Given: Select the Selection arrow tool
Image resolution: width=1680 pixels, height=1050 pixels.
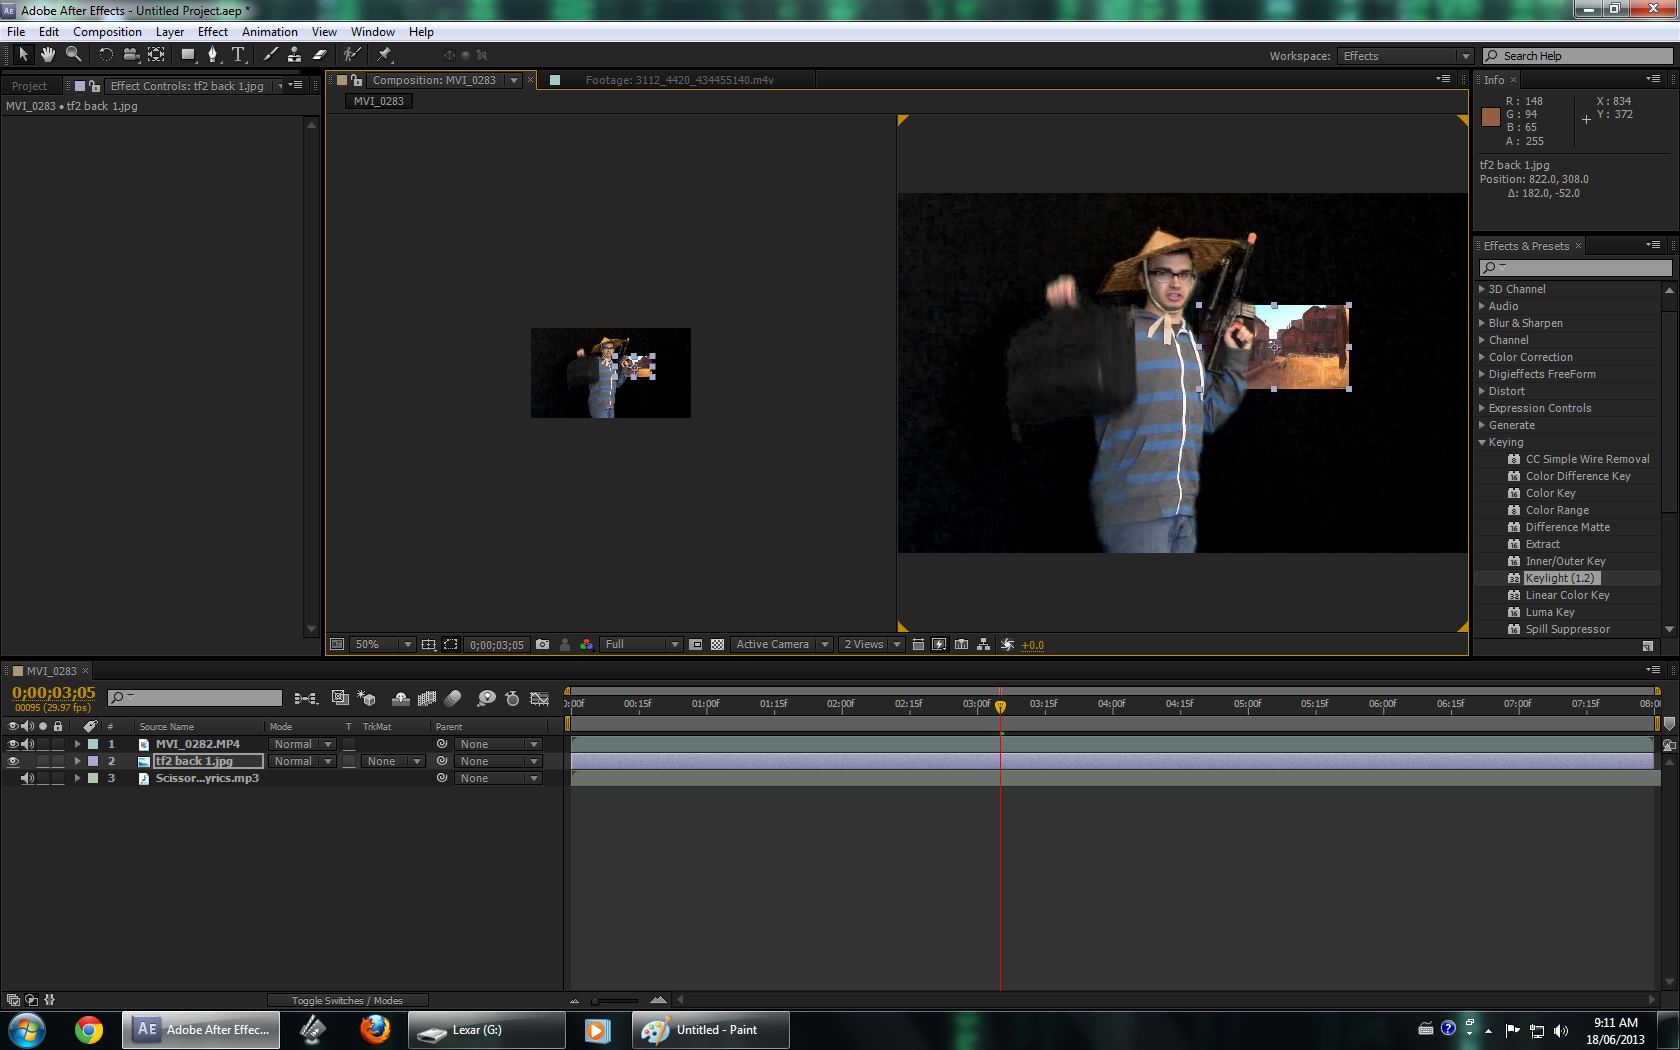Looking at the screenshot, I should 23,55.
